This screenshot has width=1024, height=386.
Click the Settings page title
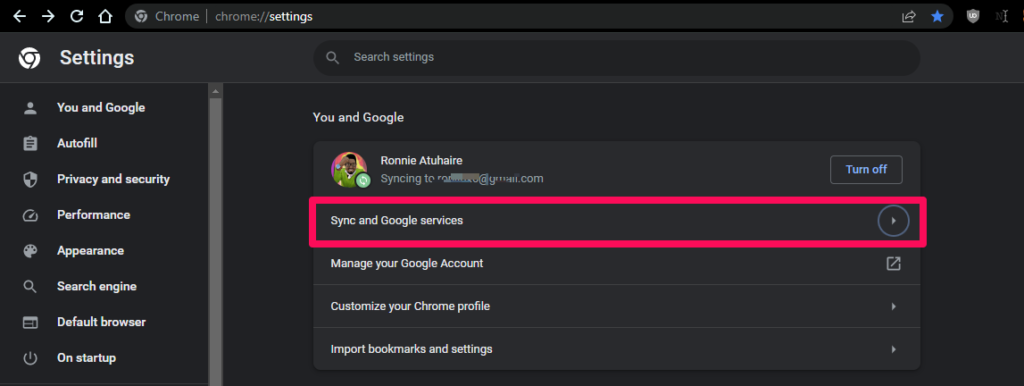coord(97,58)
